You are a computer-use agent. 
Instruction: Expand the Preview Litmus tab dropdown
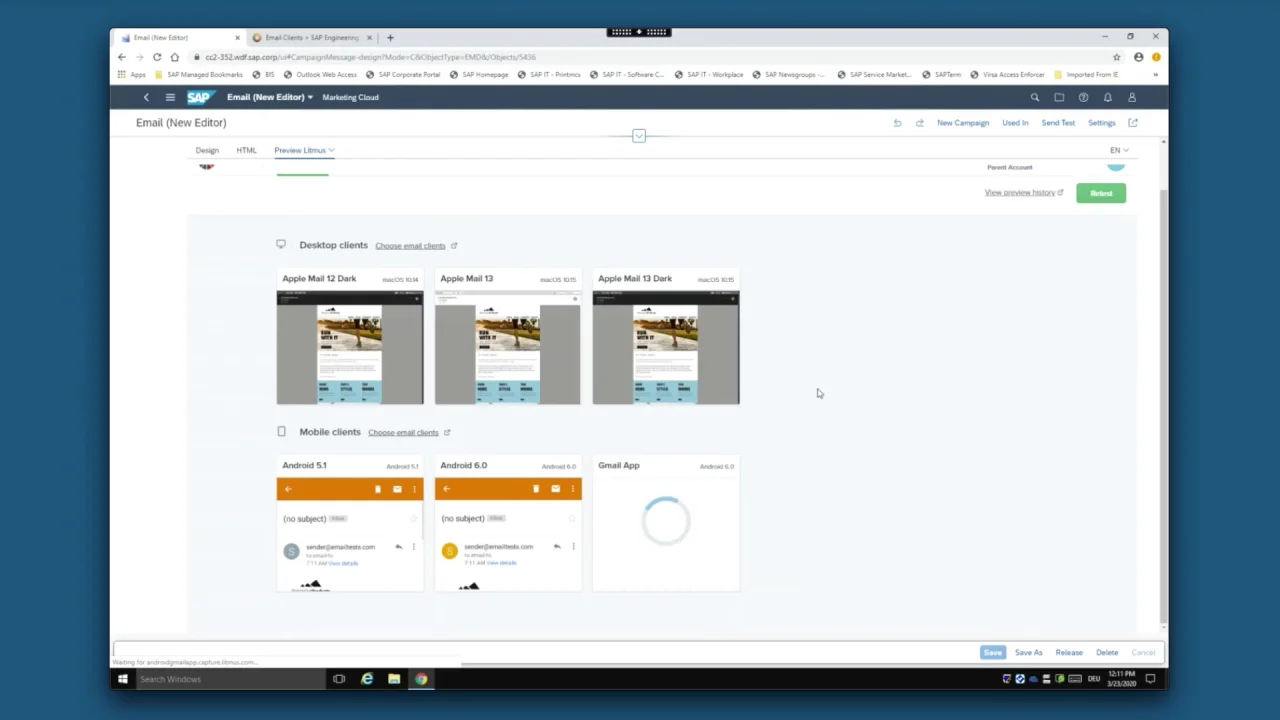[x=331, y=150]
